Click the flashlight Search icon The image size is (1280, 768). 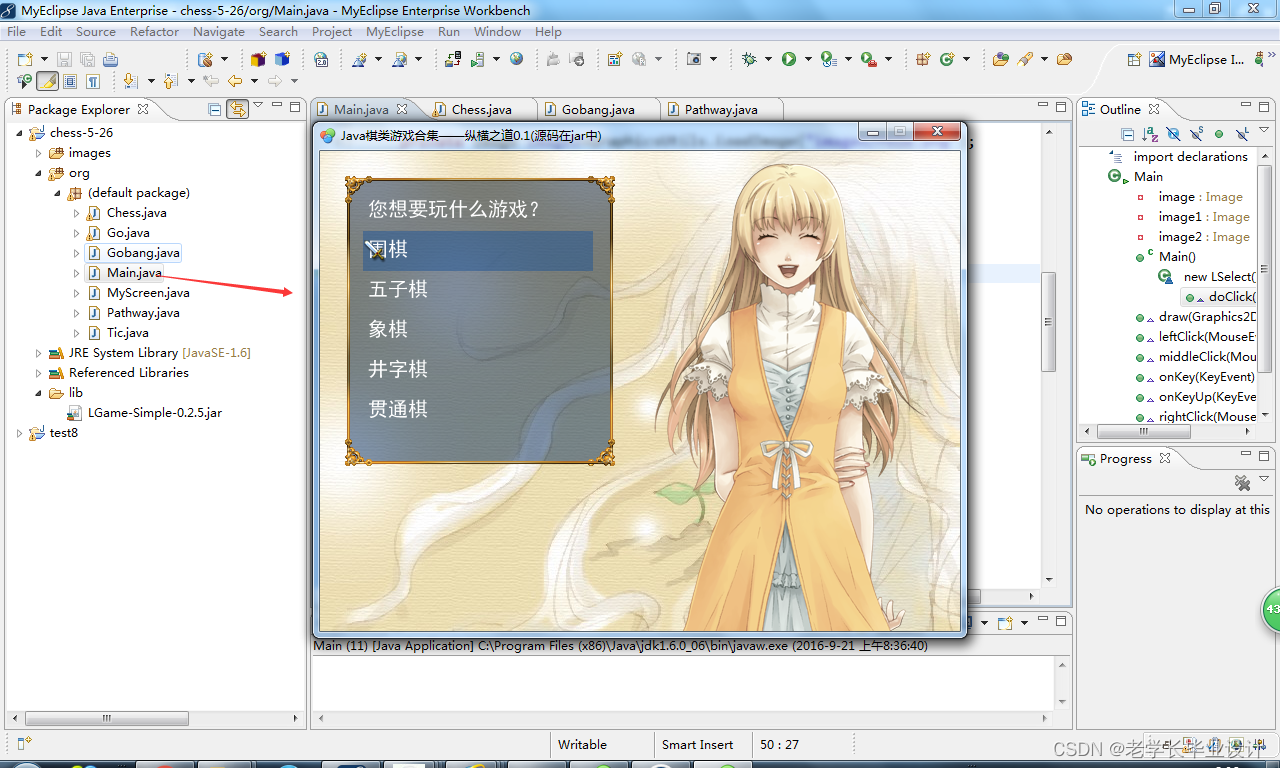click(x=1025, y=60)
